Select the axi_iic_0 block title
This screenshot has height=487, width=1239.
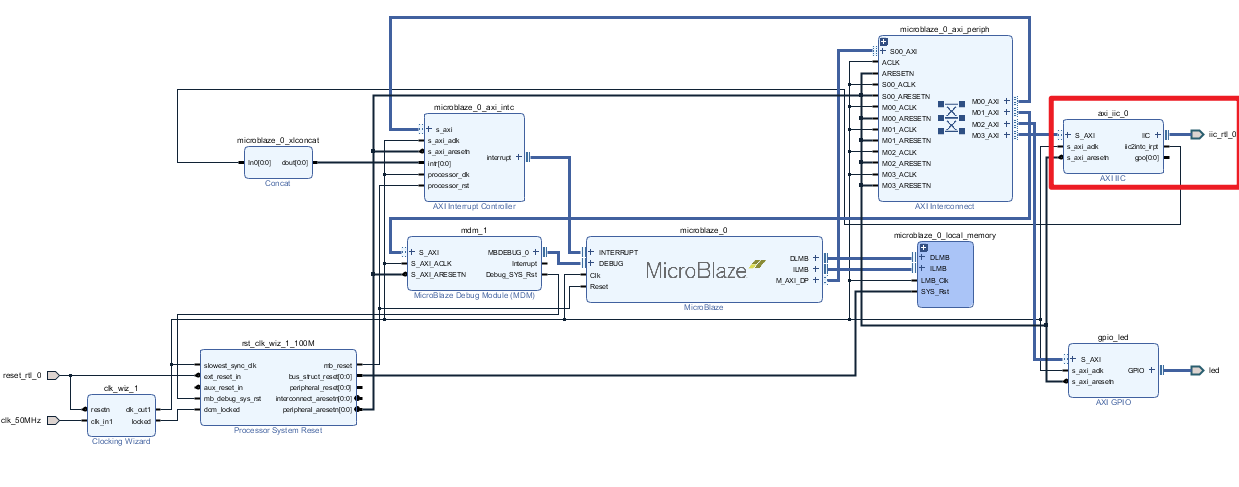(x=1113, y=114)
